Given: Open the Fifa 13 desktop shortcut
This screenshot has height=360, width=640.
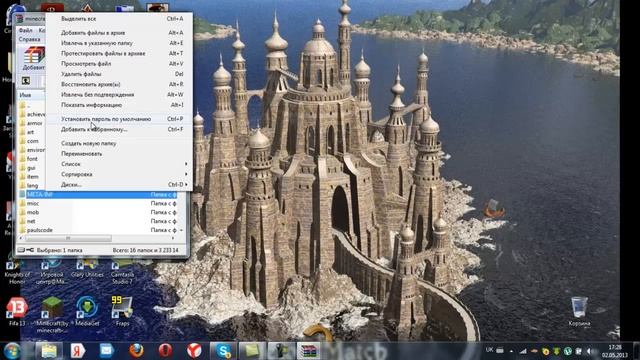Looking at the screenshot, I should coord(17,312).
